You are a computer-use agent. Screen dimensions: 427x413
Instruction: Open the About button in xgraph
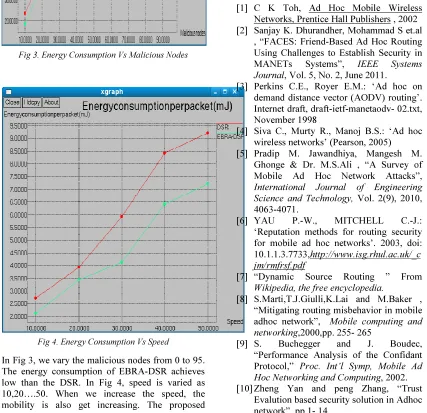coord(51,102)
